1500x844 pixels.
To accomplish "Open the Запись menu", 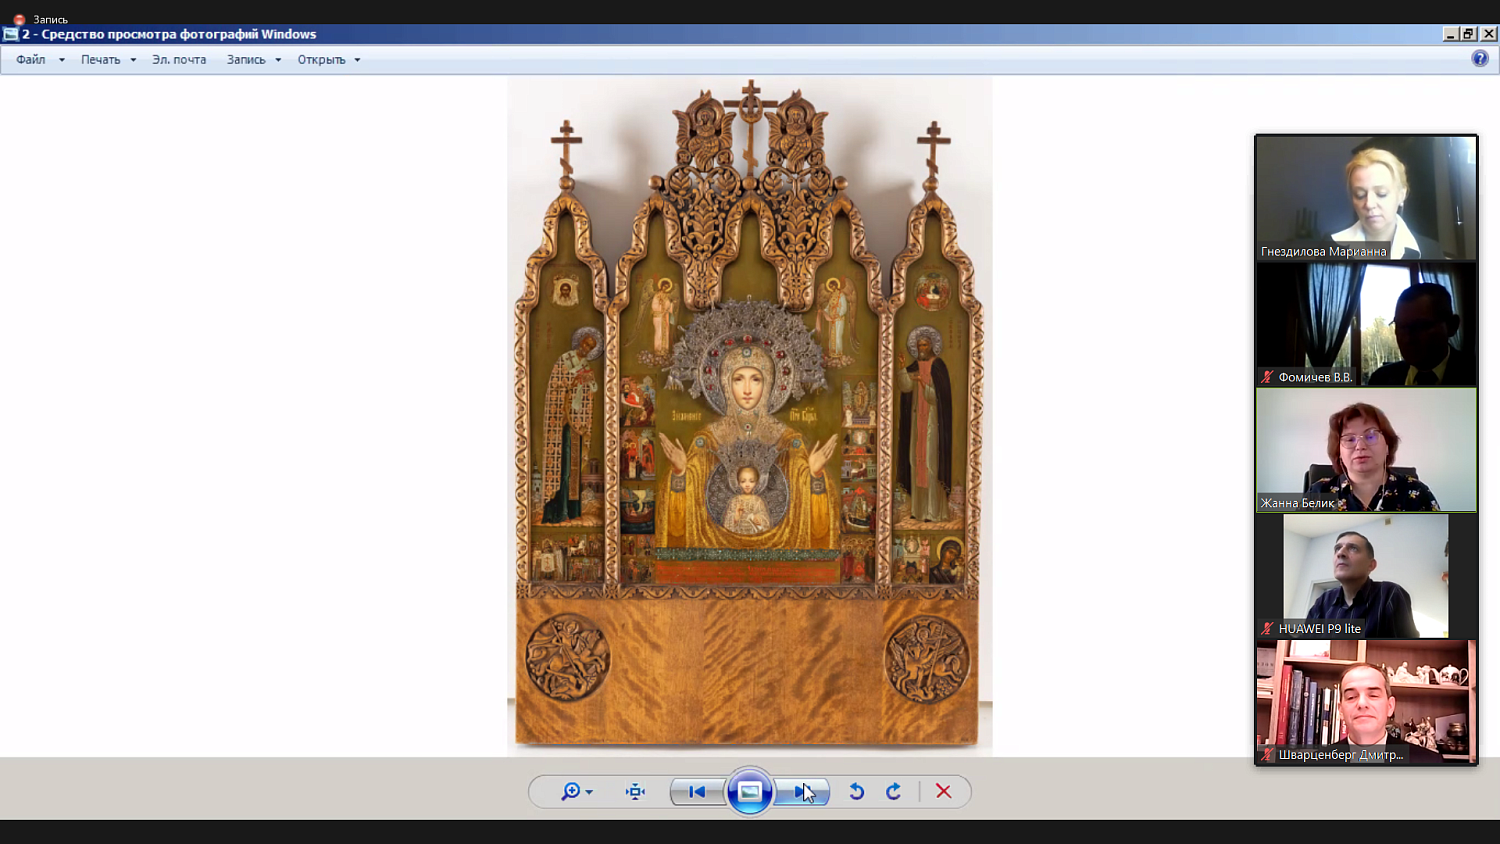I will tap(246, 60).
